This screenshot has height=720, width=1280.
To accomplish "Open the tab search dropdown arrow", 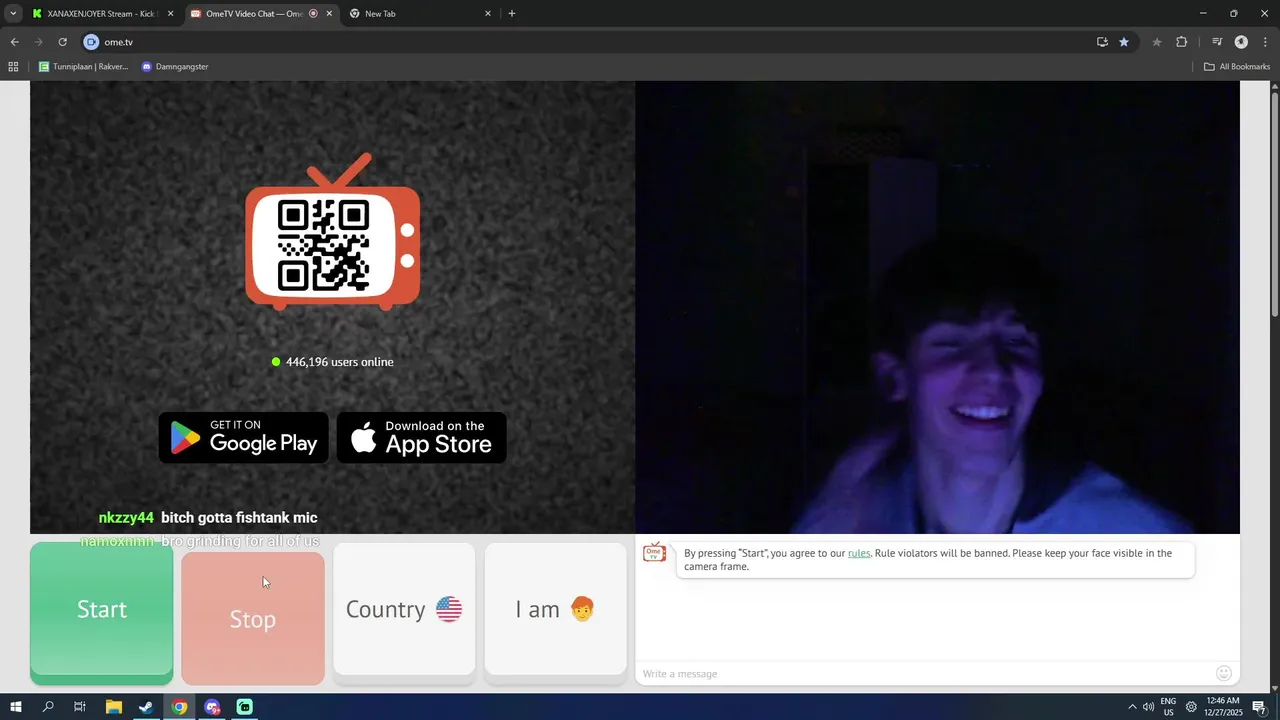I will tap(13, 13).
